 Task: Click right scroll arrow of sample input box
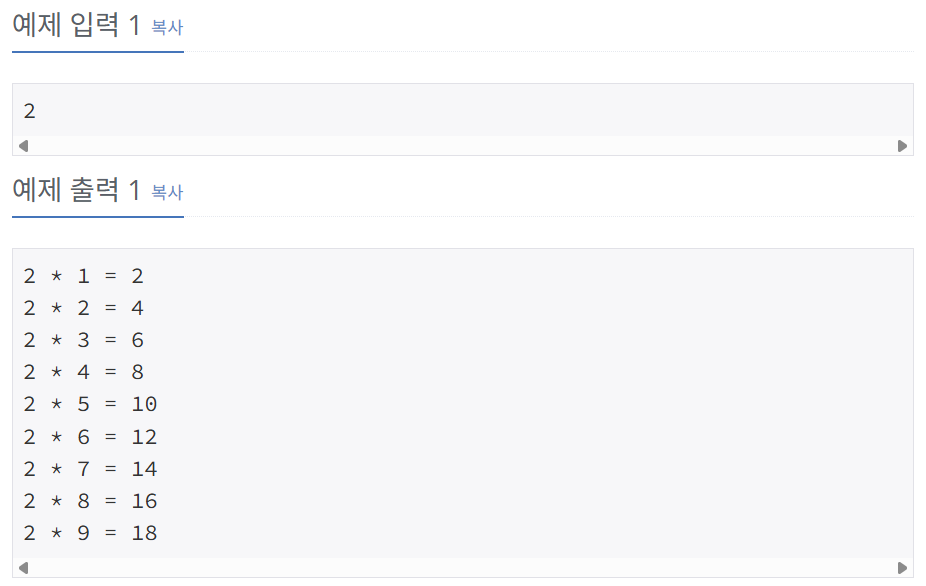[x=902, y=146]
